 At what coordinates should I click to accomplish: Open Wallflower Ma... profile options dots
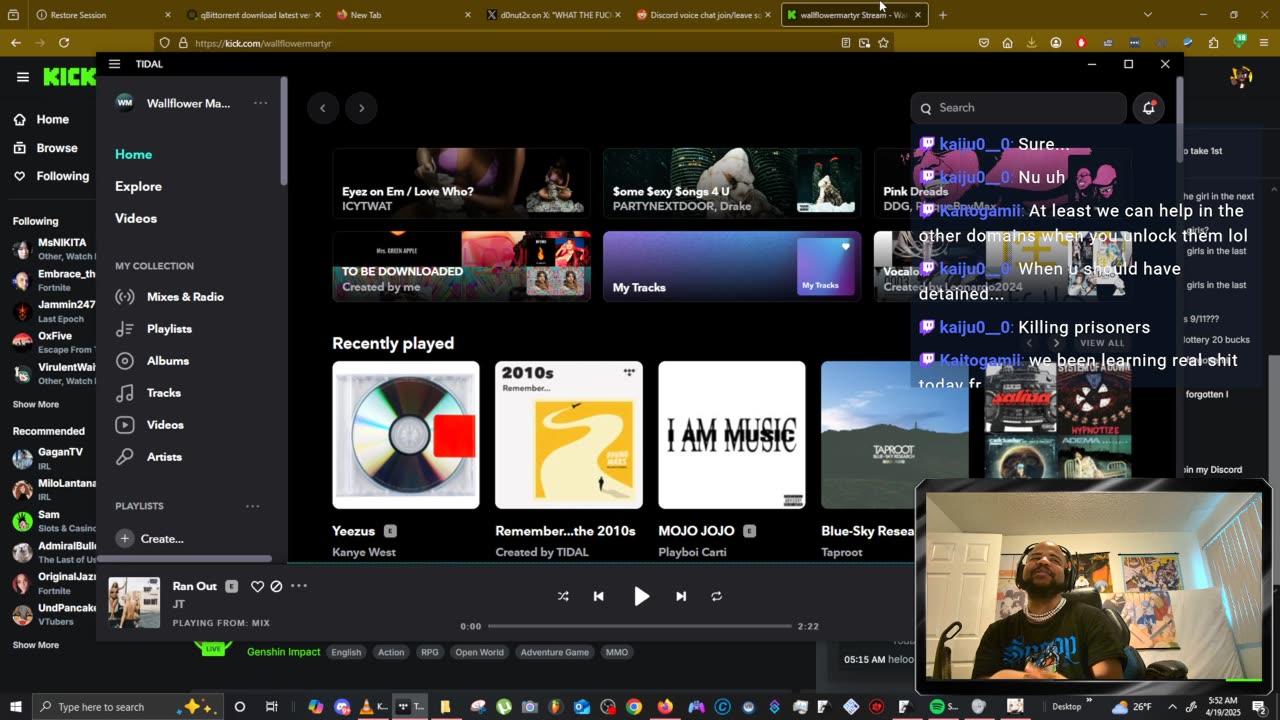pyautogui.click(x=260, y=103)
